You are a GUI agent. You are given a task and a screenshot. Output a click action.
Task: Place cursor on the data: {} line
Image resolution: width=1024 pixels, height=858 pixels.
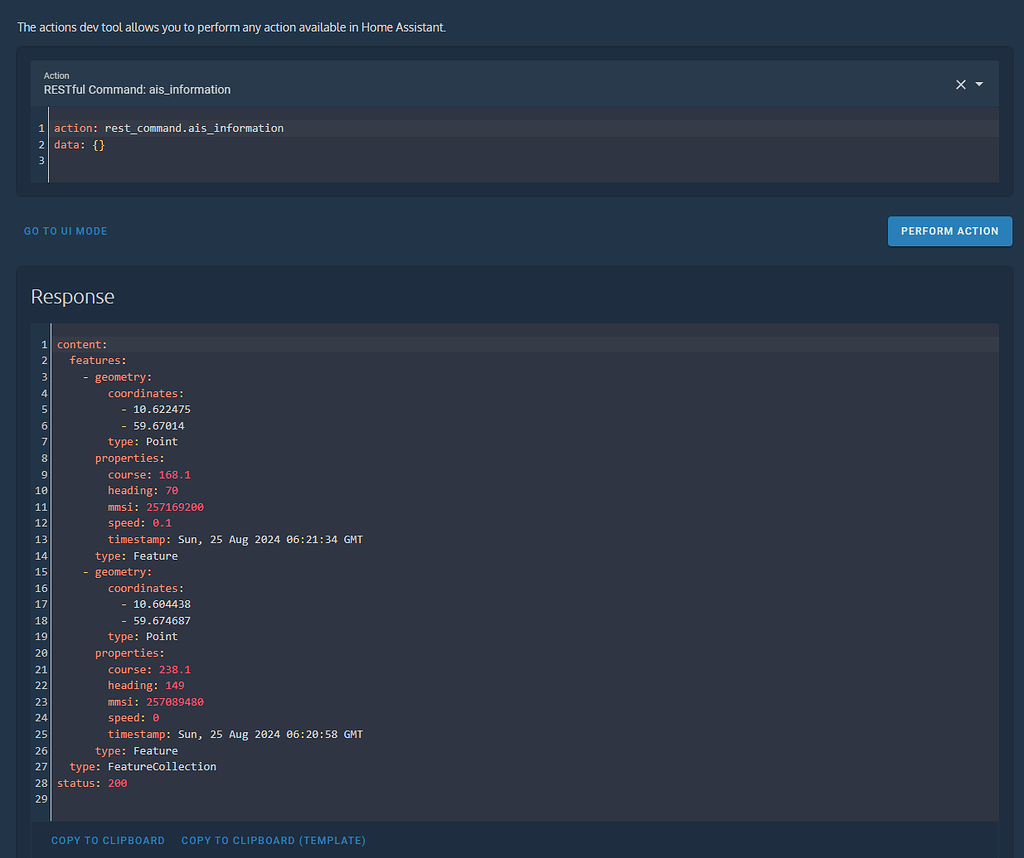pyautogui.click(x=80, y=144)
